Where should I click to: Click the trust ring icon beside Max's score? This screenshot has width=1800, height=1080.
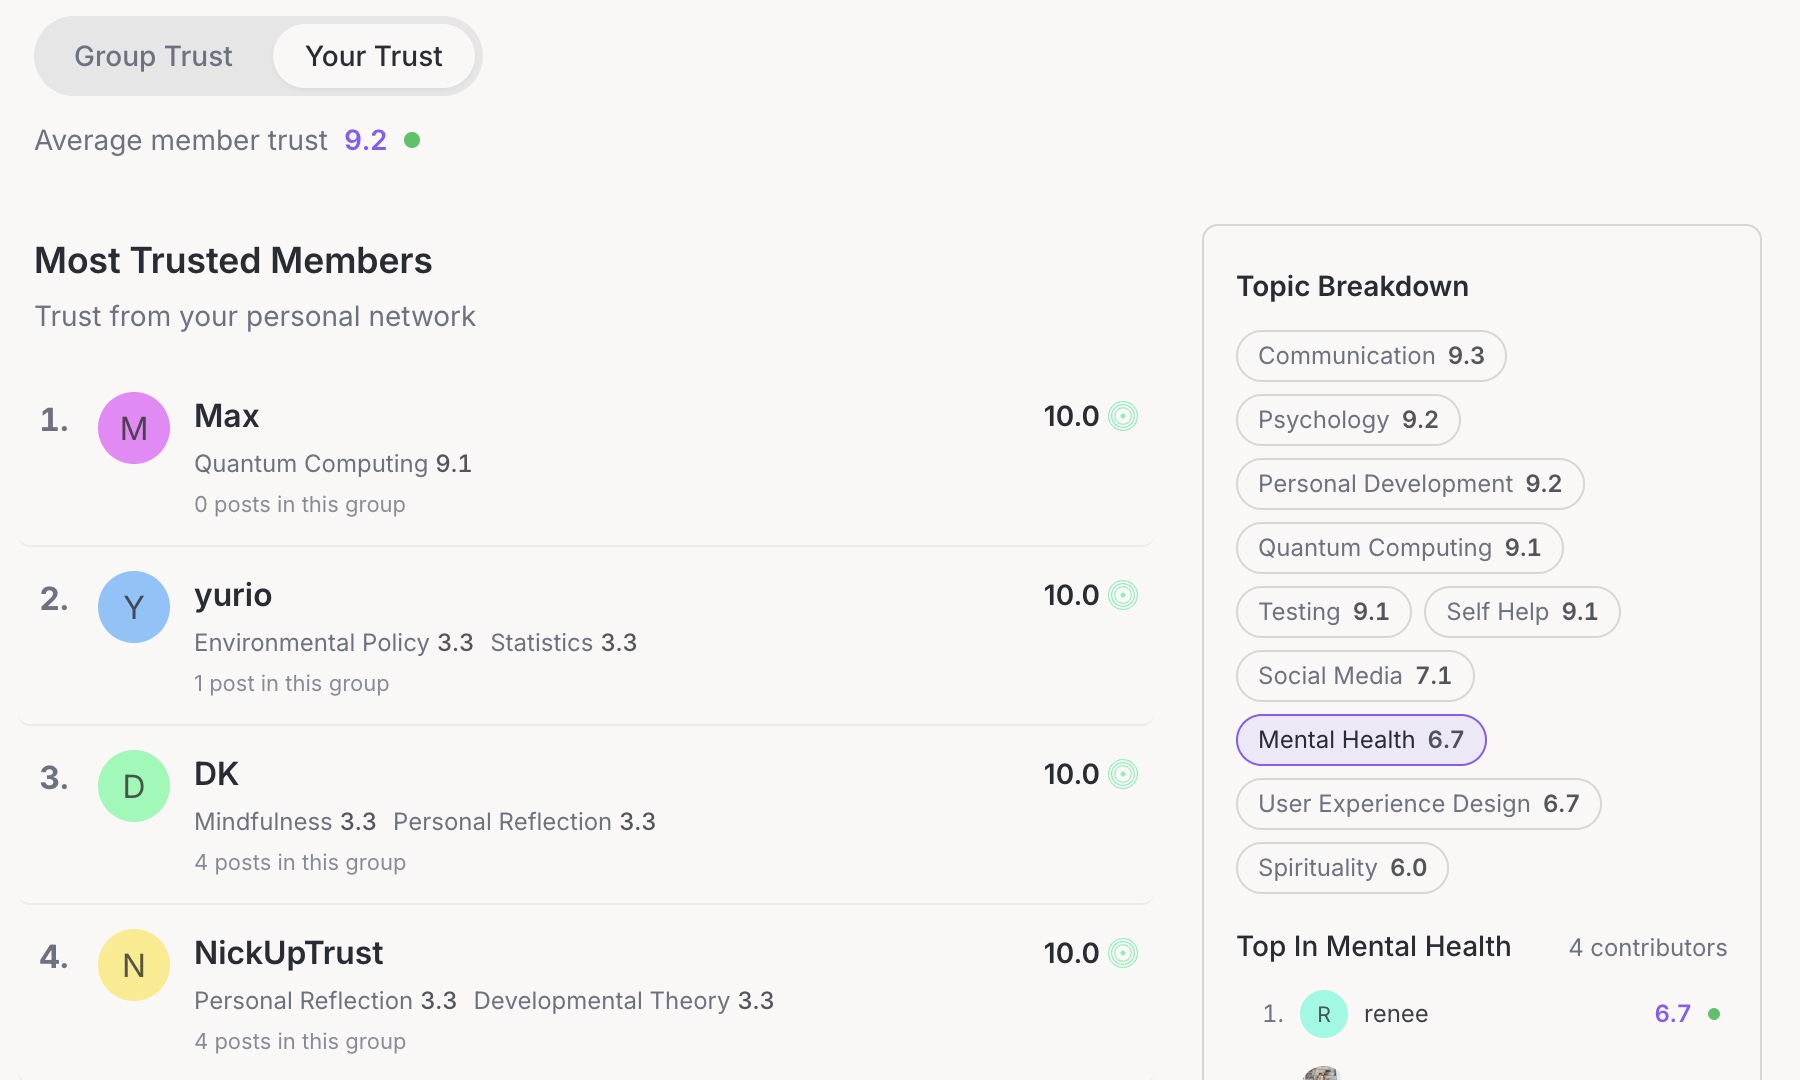coord(1123,416)
